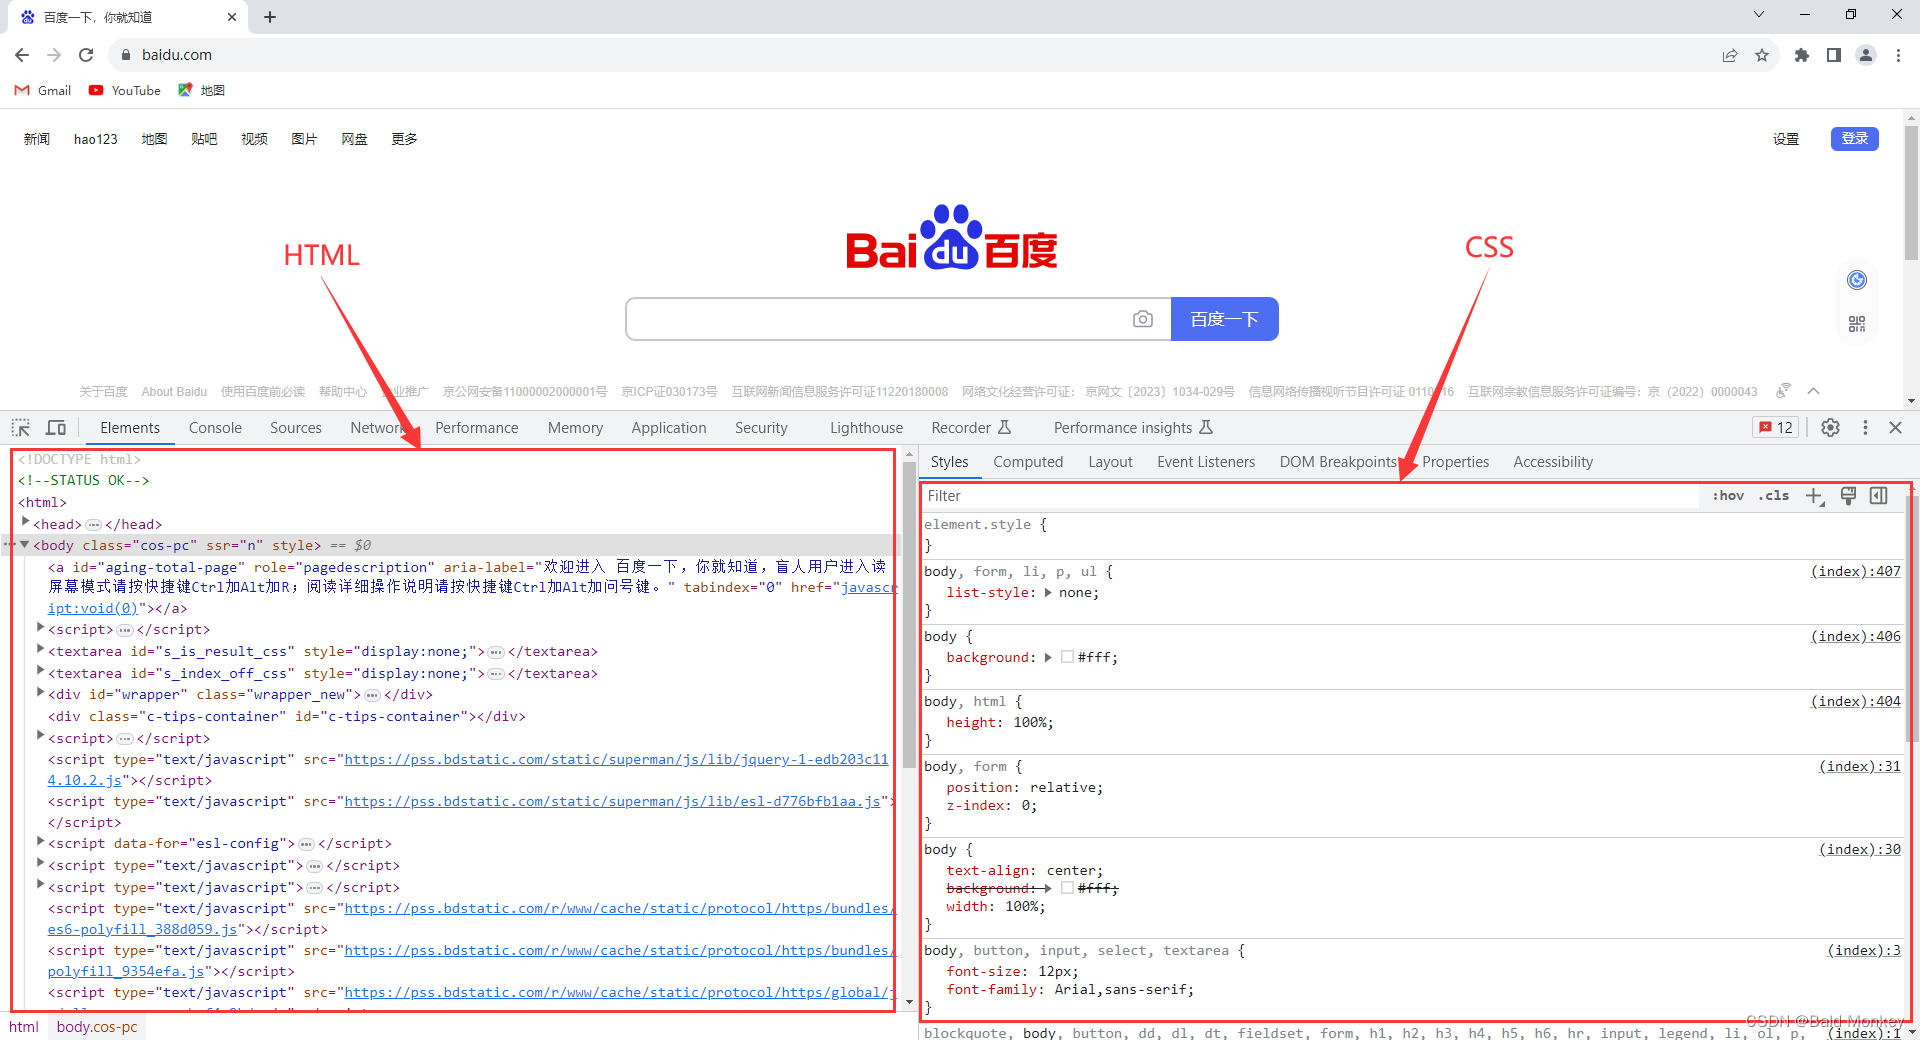Select body.cos-pc in the breadcrumb
The width and height of the screenshot is (1920, 1040).
(x=97, y=1027)
